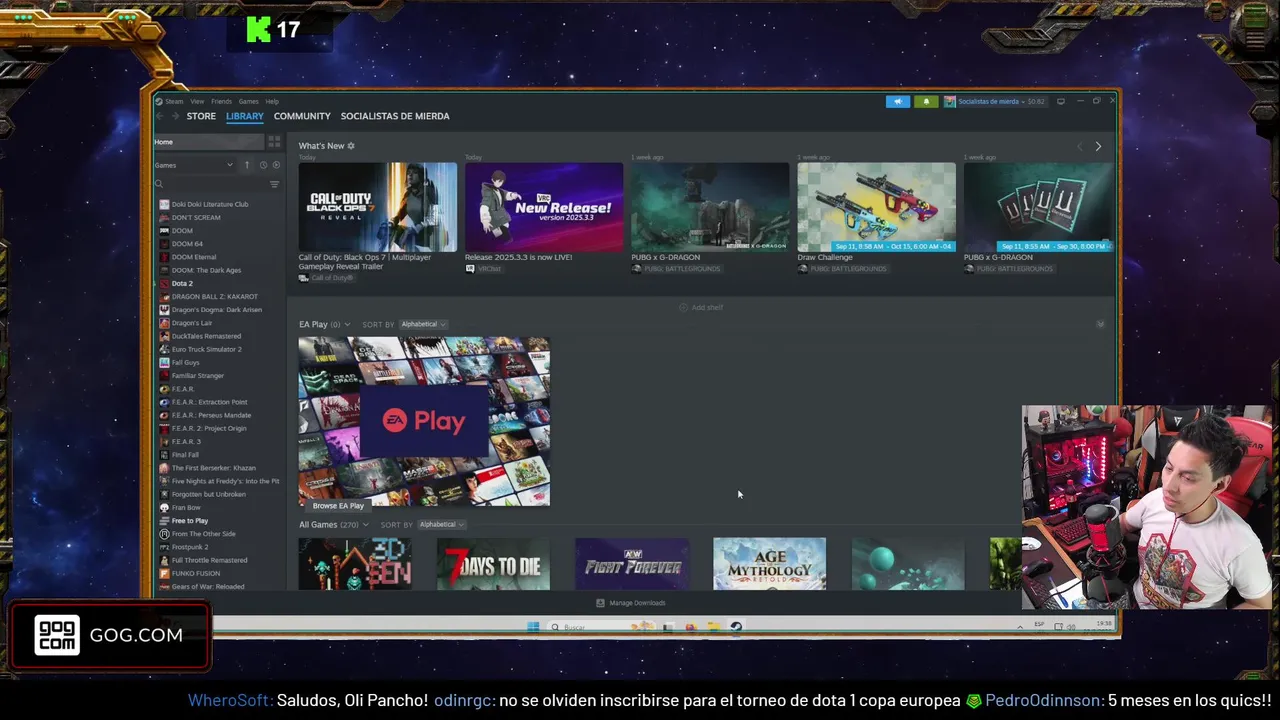Viewport: 1280px width, 720px height.
Task: Select Fran Bow in game list
Action: tap(186, 507)
